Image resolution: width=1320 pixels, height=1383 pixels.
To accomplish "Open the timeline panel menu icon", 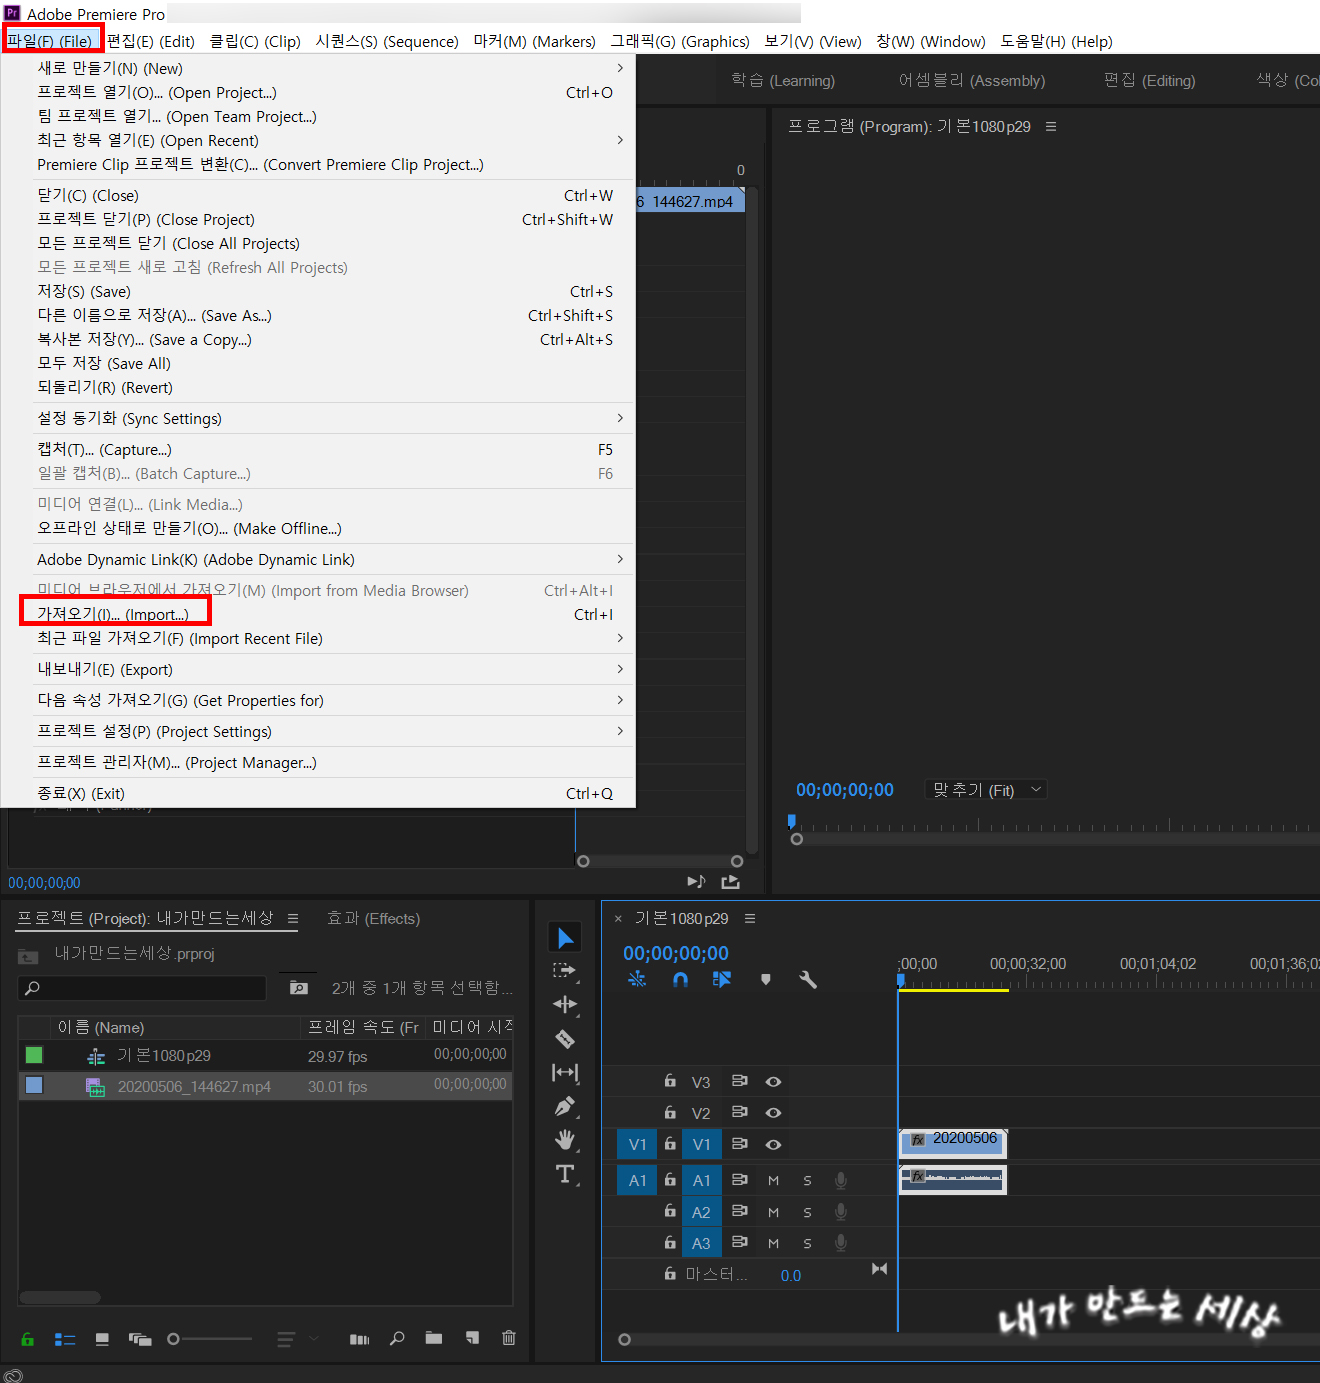I will (750, 919).
